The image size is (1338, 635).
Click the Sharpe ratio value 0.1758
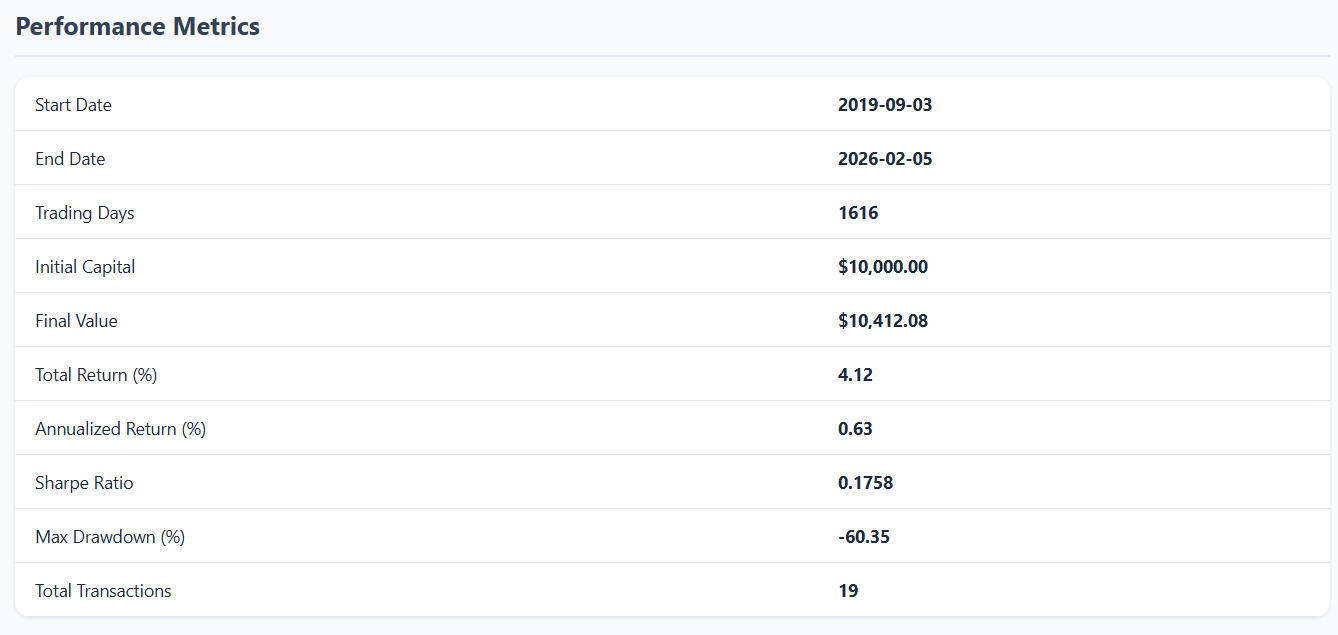pos(865,483)
